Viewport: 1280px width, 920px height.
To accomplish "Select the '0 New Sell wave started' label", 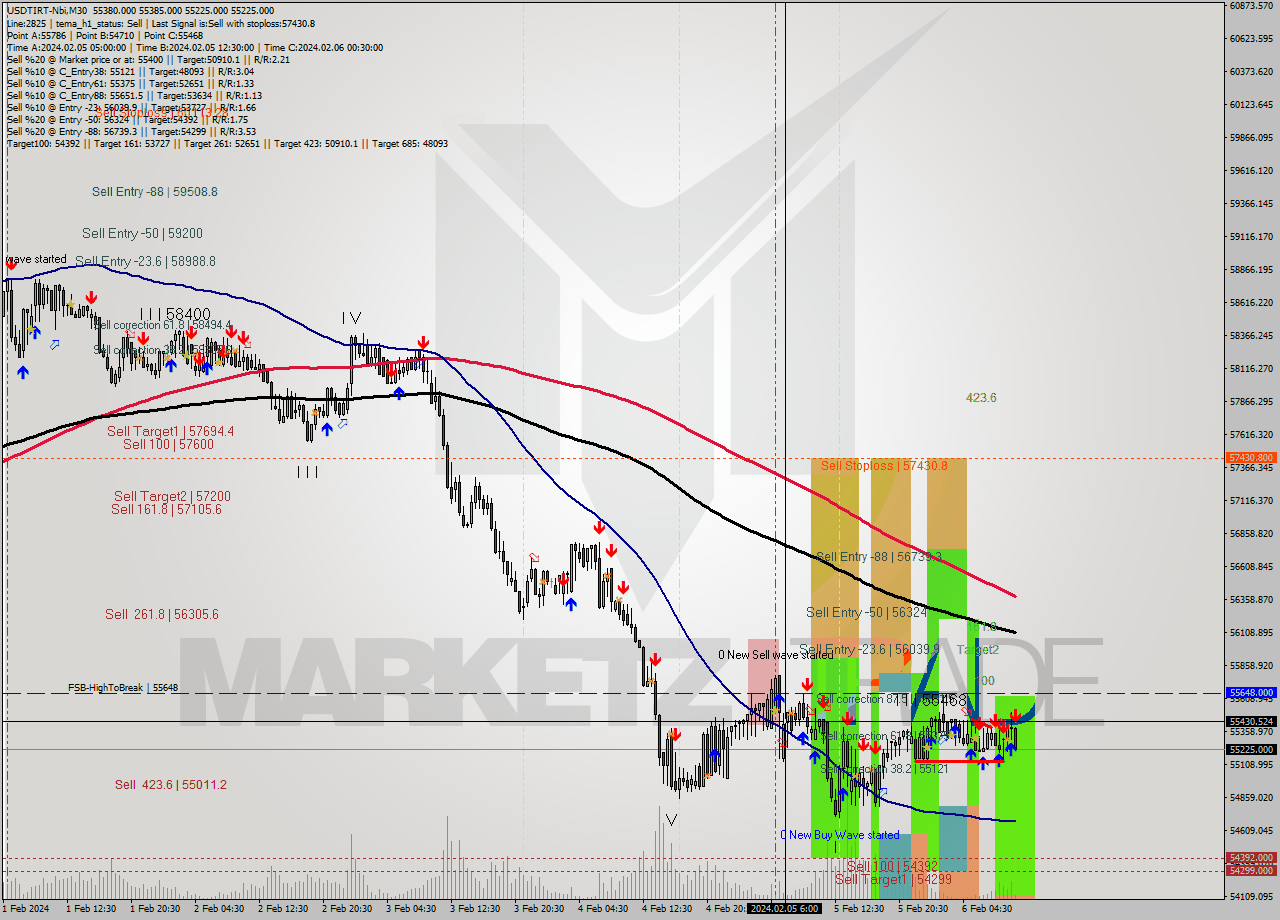I will tap(775, 655).
